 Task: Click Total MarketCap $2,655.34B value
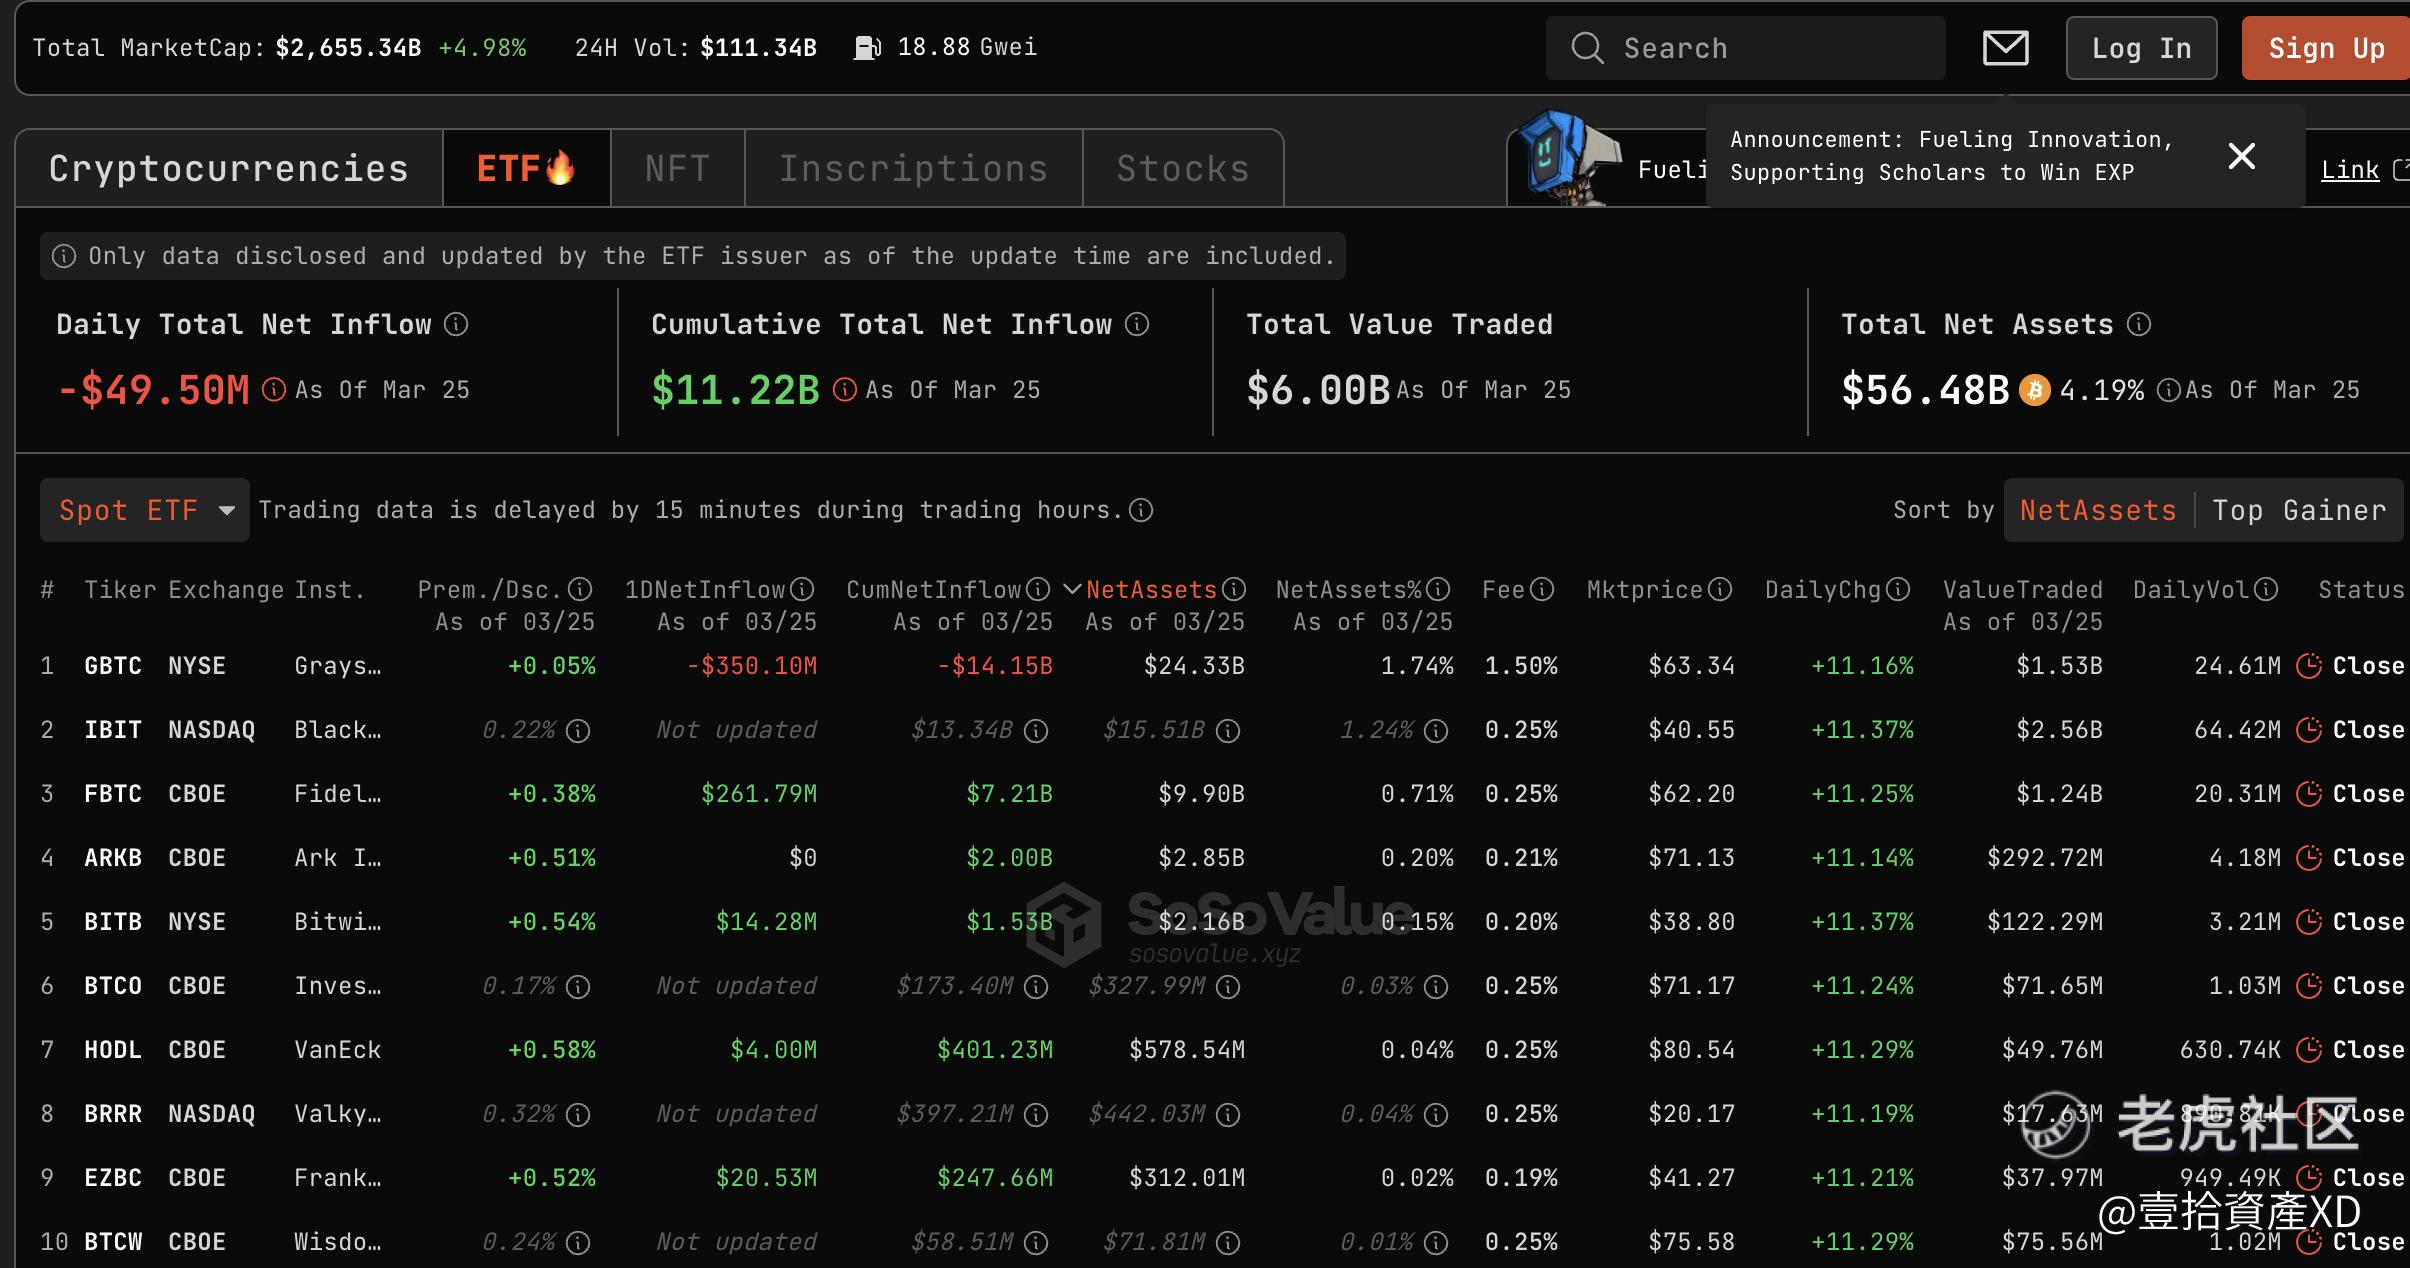pos(348,47)
